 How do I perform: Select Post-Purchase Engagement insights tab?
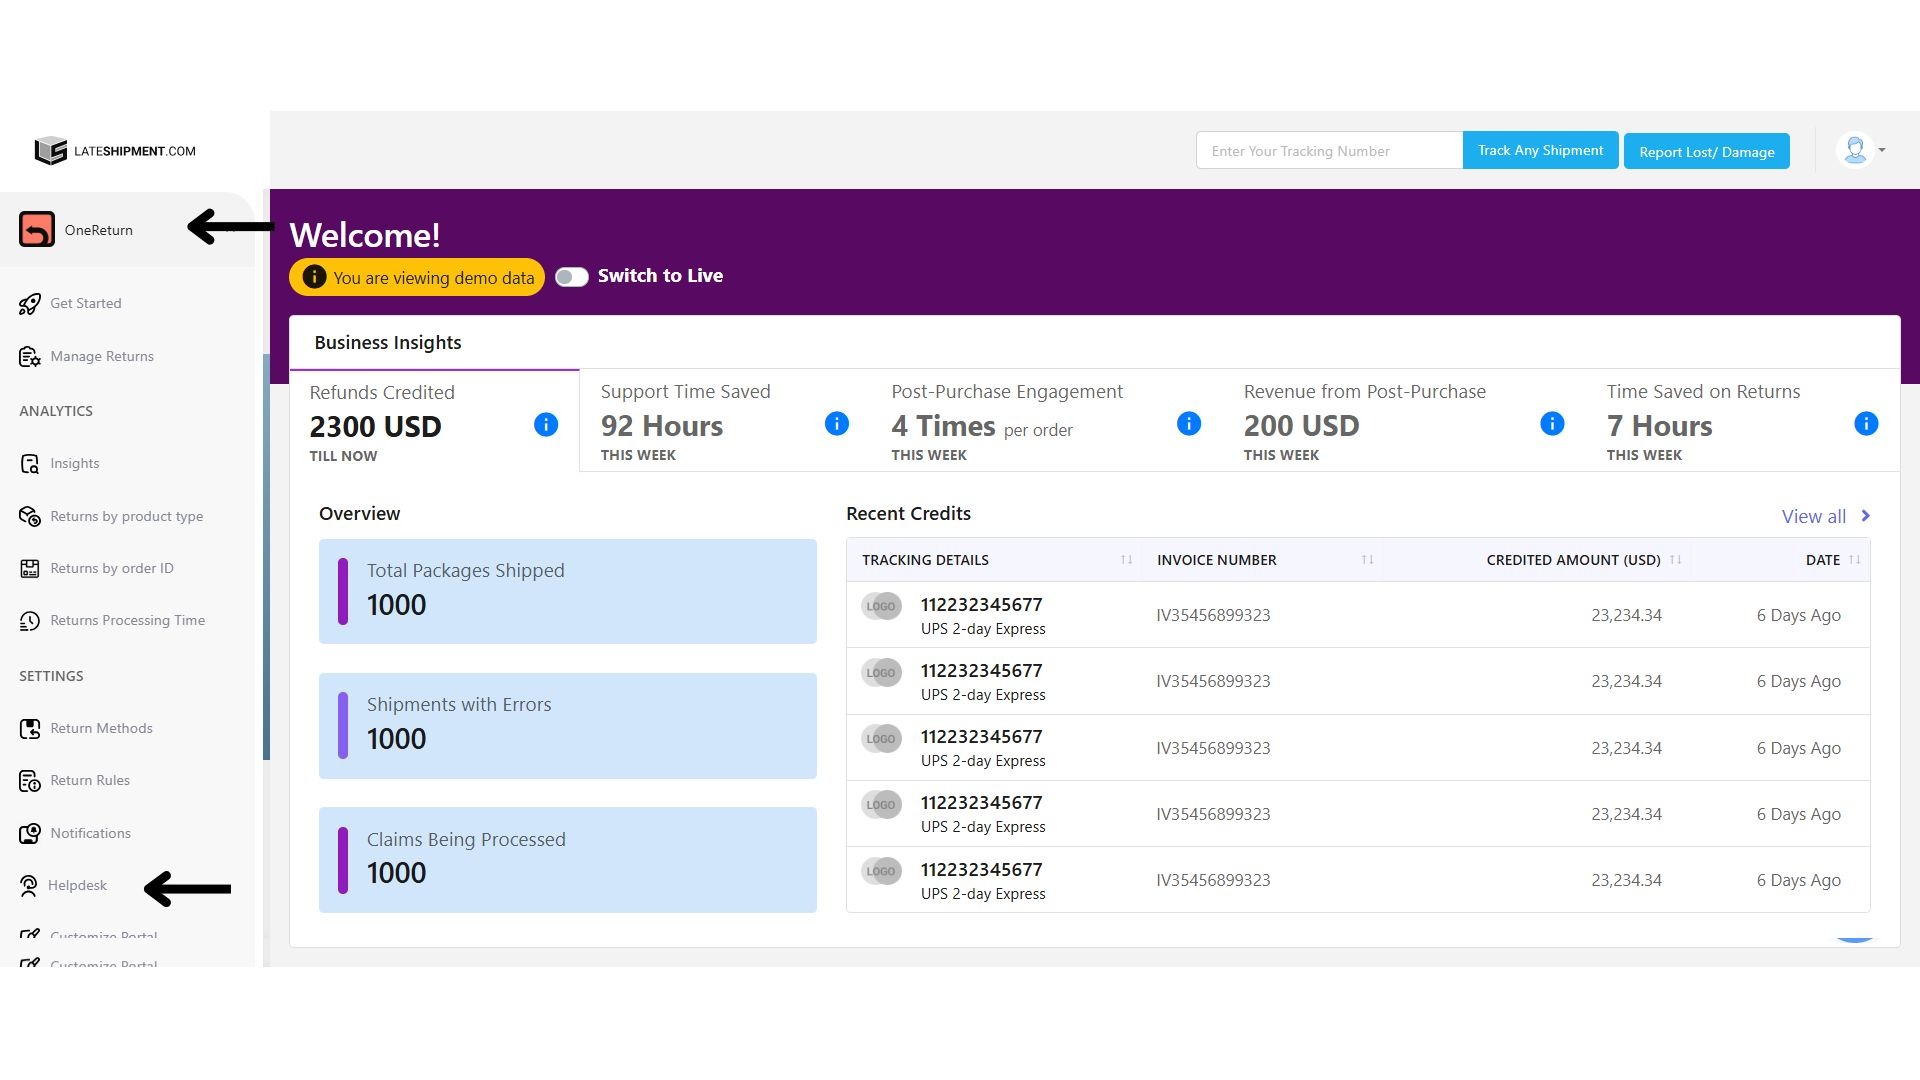click(x=1007, y=422)
